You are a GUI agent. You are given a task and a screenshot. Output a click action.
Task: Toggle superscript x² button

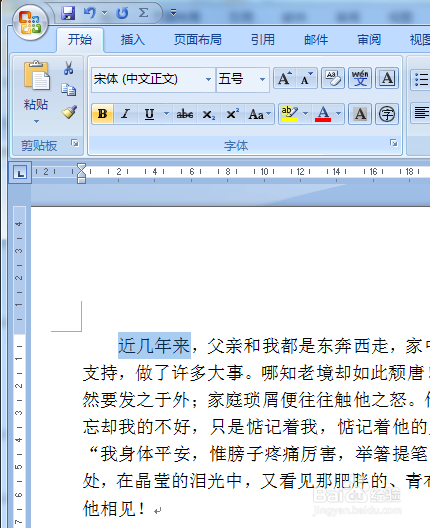[233, 114]
